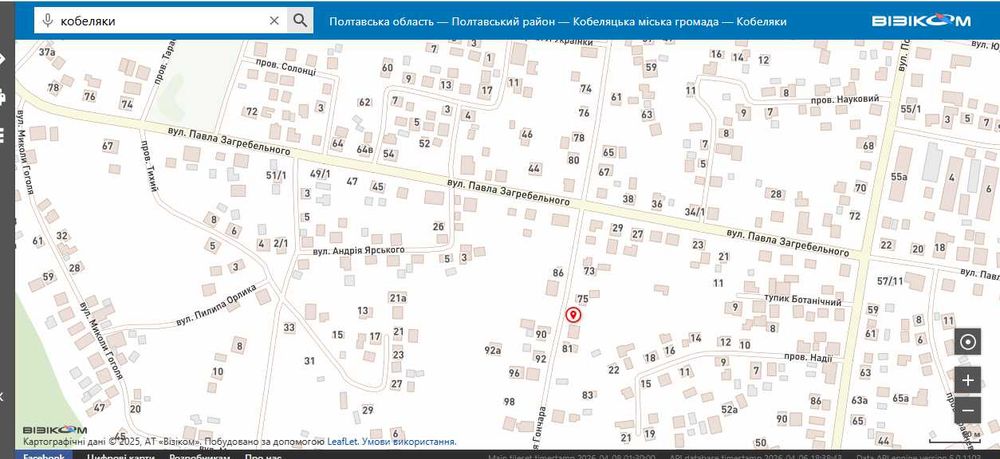1000x459 pixels.
Task: Go to the Полтавська область breadcrumb
Action: [381, 22]
